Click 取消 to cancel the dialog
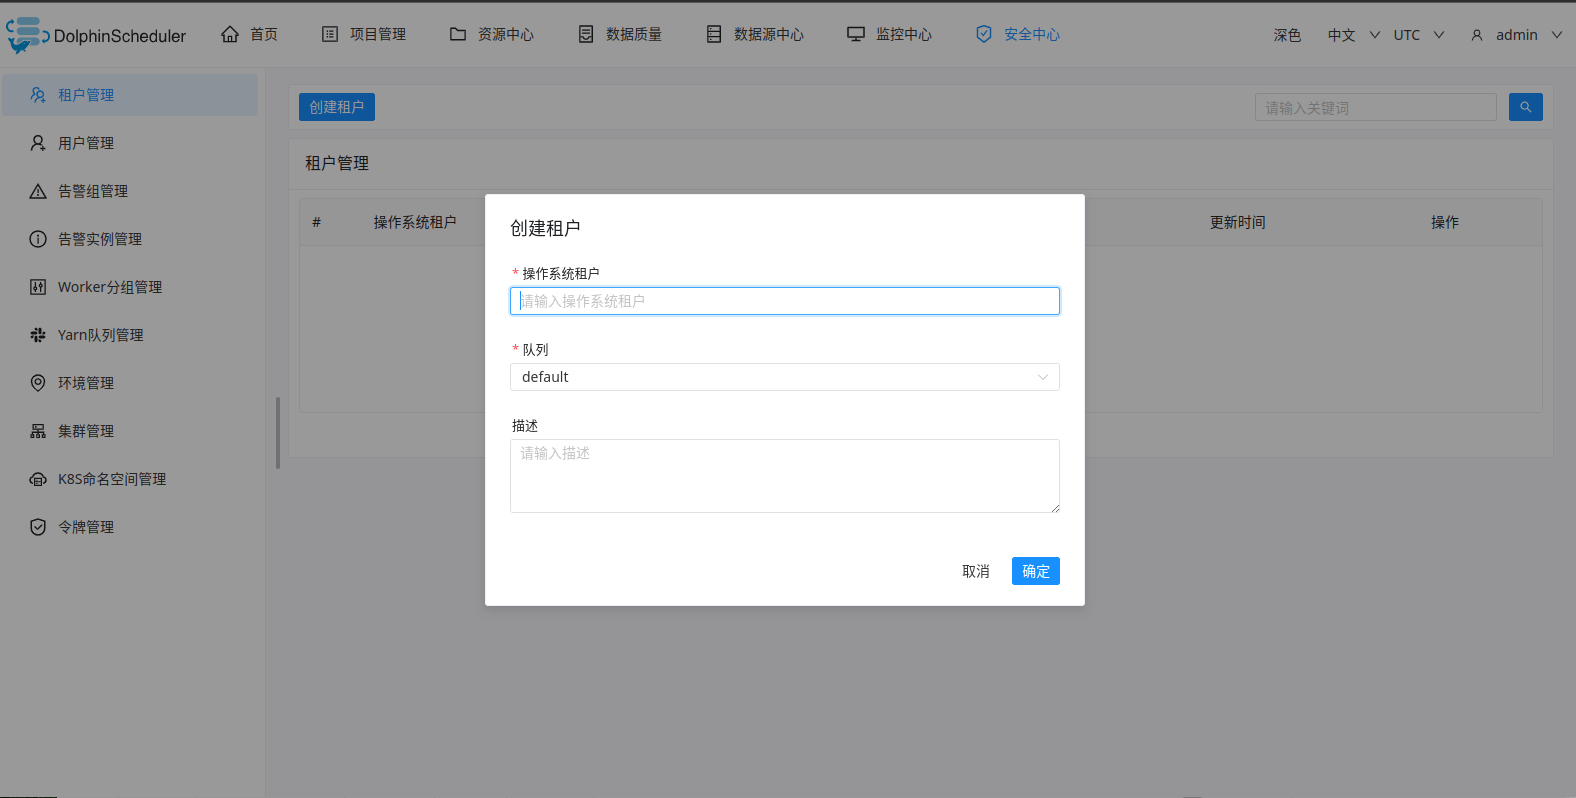This screenshot has height=798, width=1576. coord(975,571)
